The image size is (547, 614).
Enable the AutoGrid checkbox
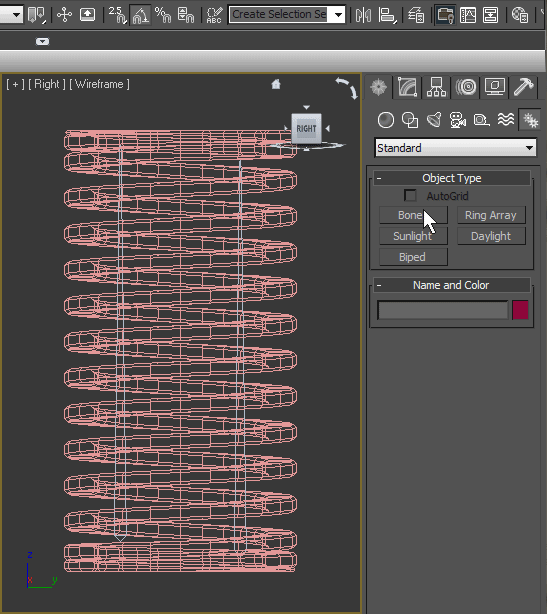click(410, 195)
